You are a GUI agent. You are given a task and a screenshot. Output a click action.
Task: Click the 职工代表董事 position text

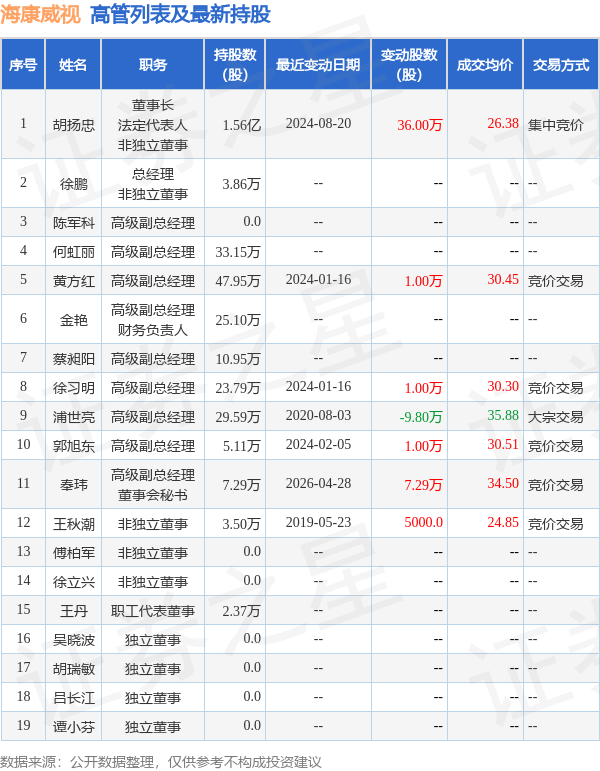[x=152, y=612]
